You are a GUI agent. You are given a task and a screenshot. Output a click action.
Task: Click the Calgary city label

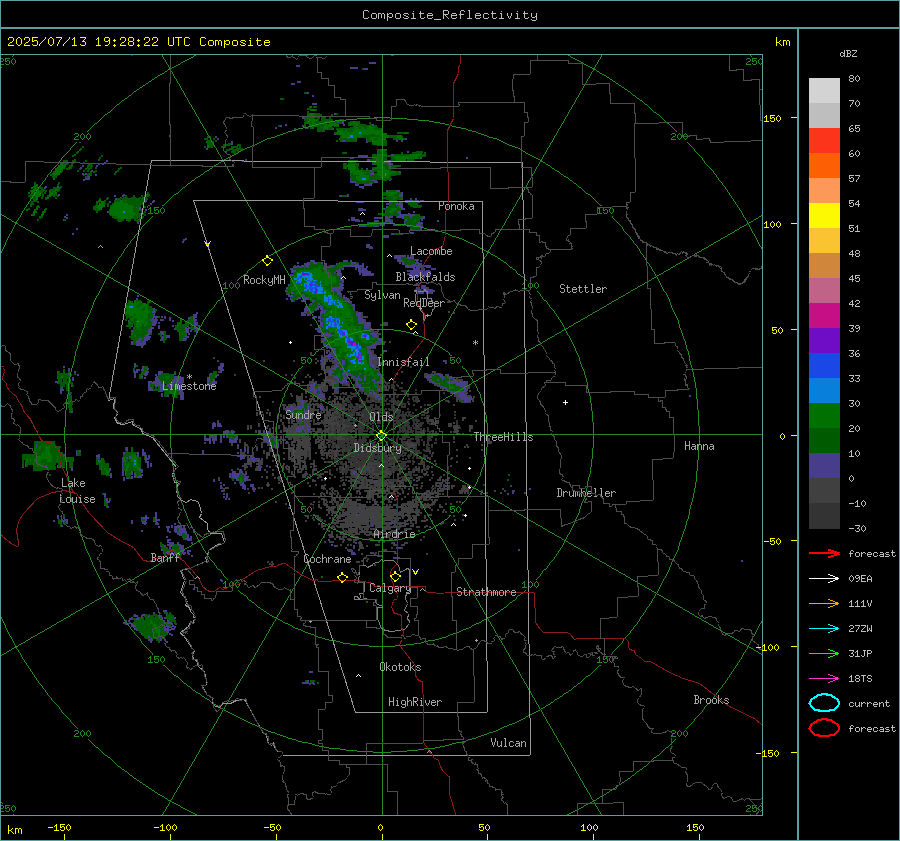click(x=390, y=588)
